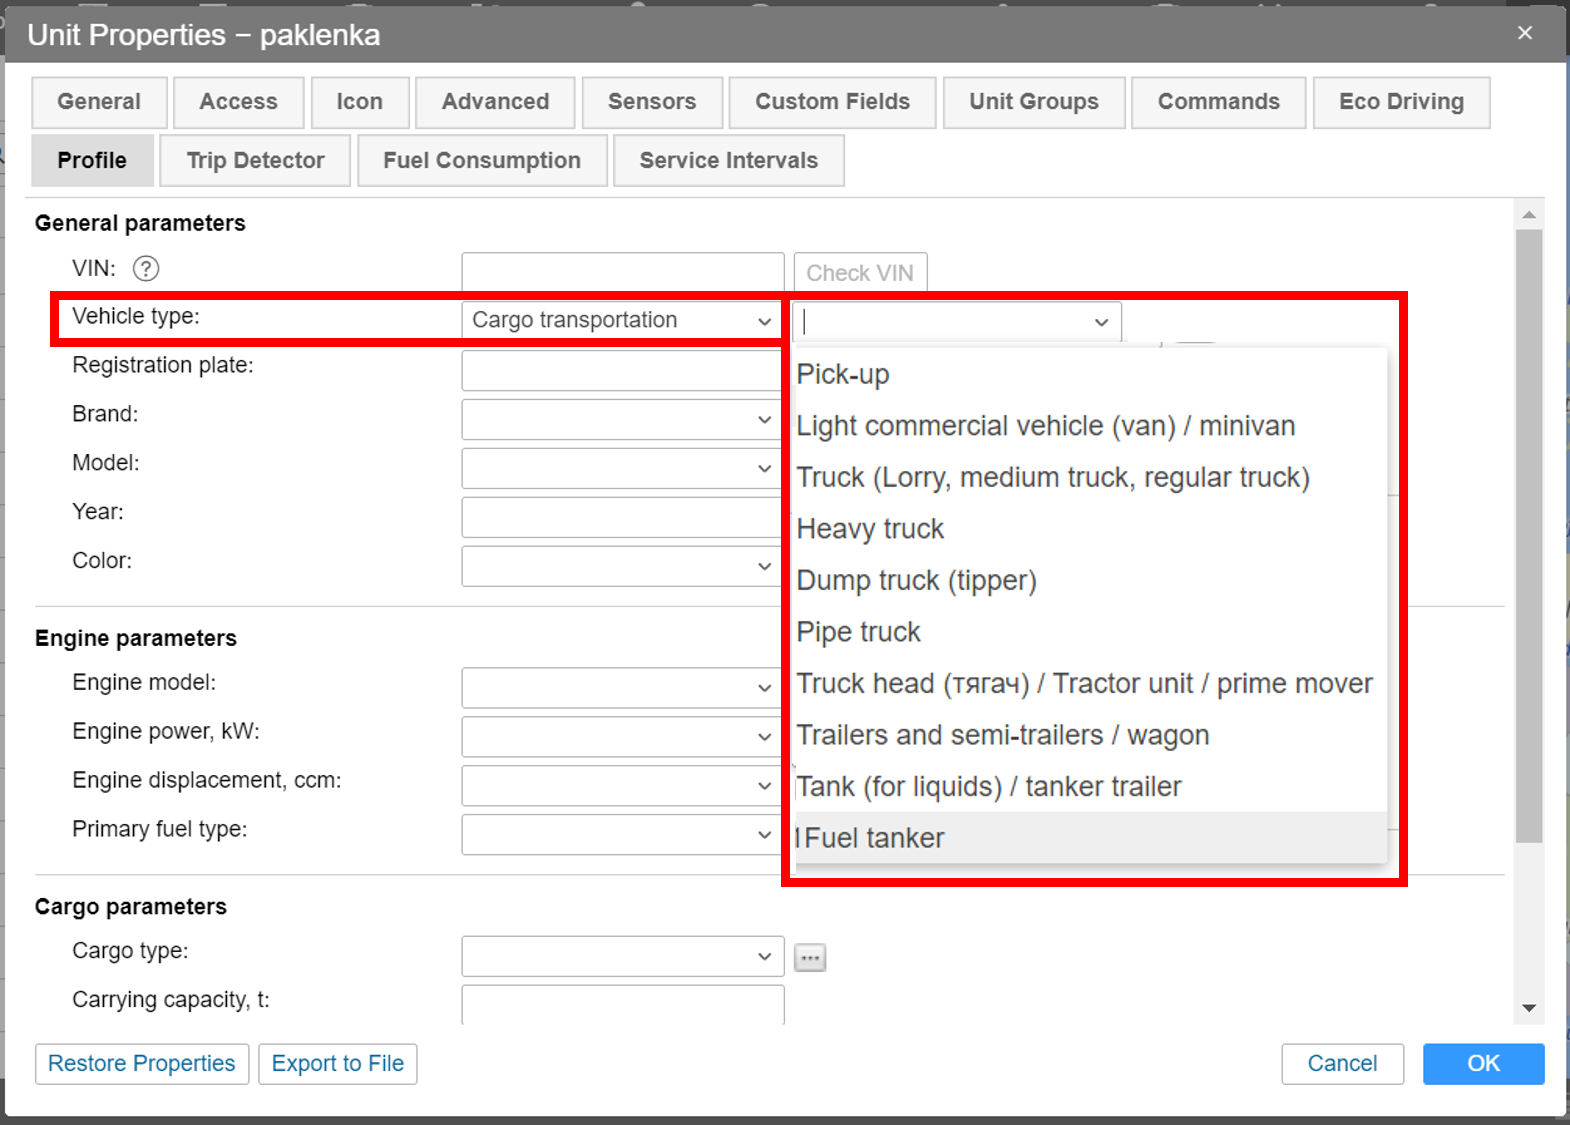Expand the Cargo type dropdown
Viewport: 1570px width, 1125px height.
tap(621, 956)
